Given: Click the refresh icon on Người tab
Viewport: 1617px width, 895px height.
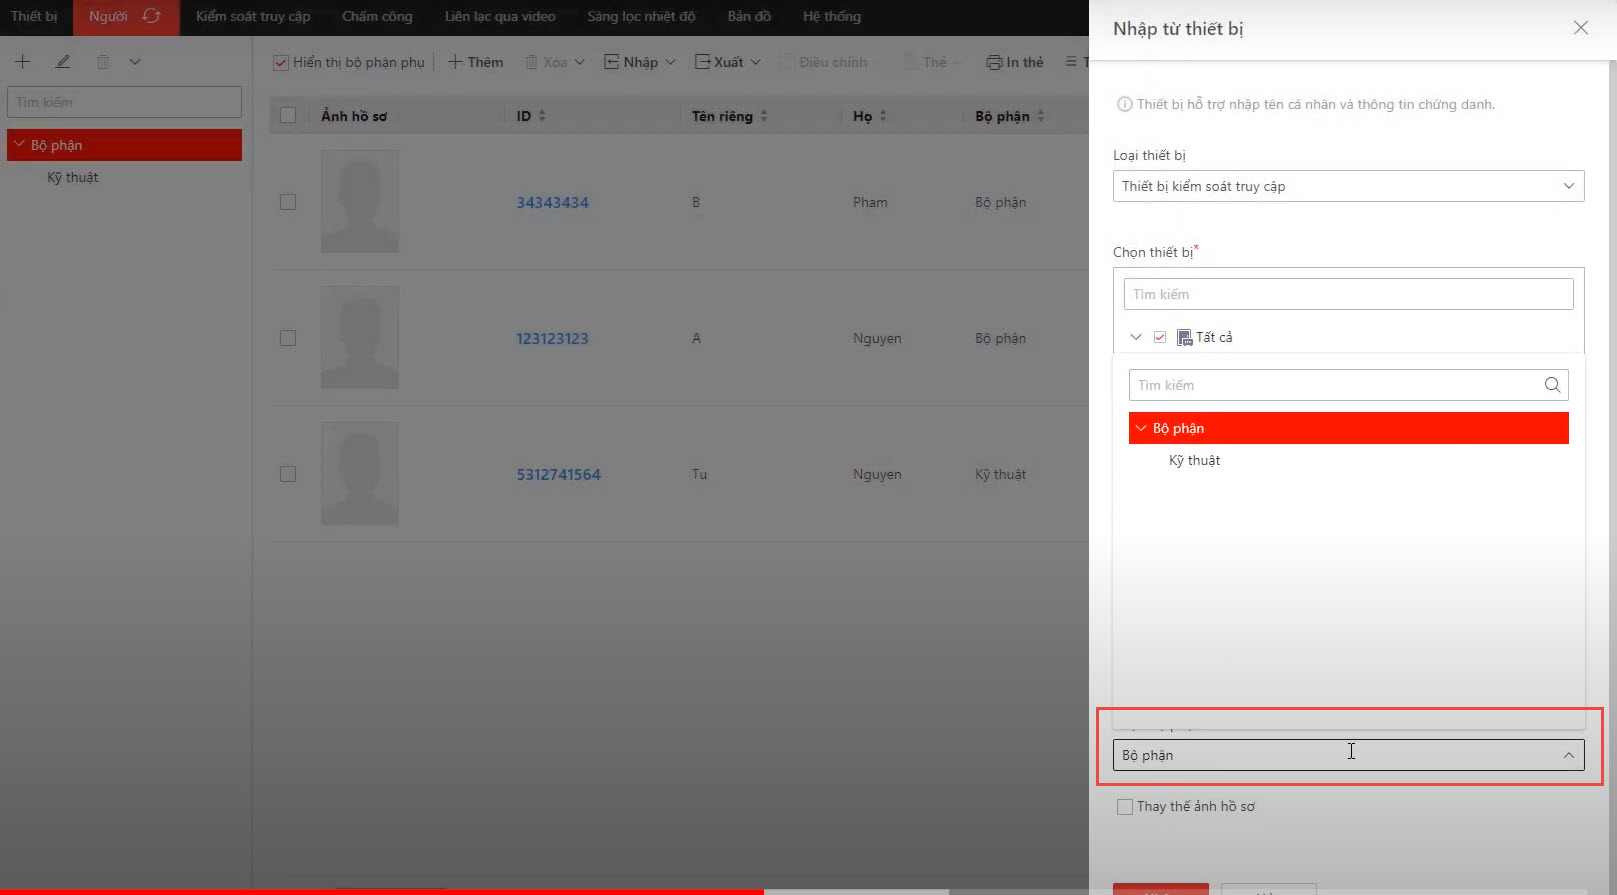Looking at the screenshot, I should pyautogui.click(x=151, y=16).
